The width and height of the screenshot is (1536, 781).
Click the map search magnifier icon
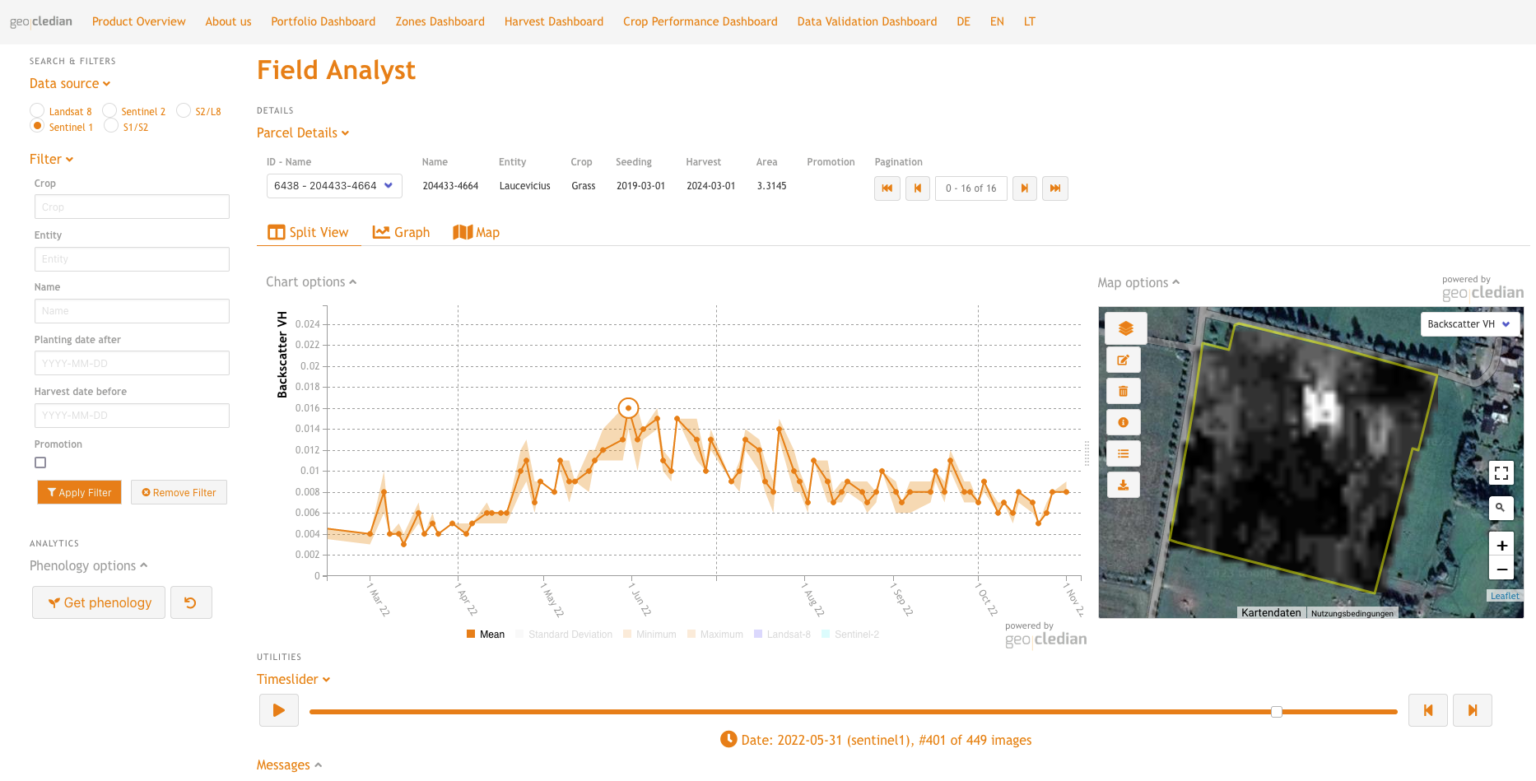click(x=1500, y=508)
